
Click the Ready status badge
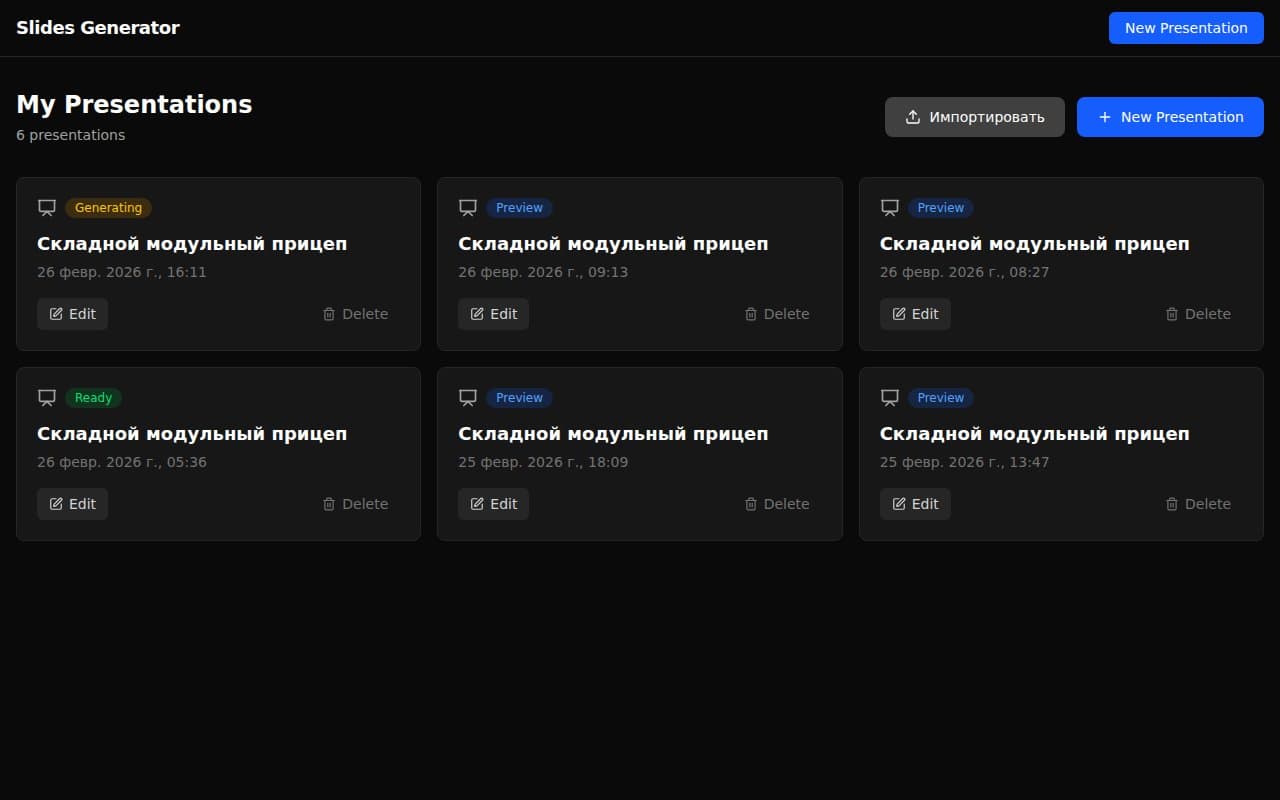coord(93,397)
